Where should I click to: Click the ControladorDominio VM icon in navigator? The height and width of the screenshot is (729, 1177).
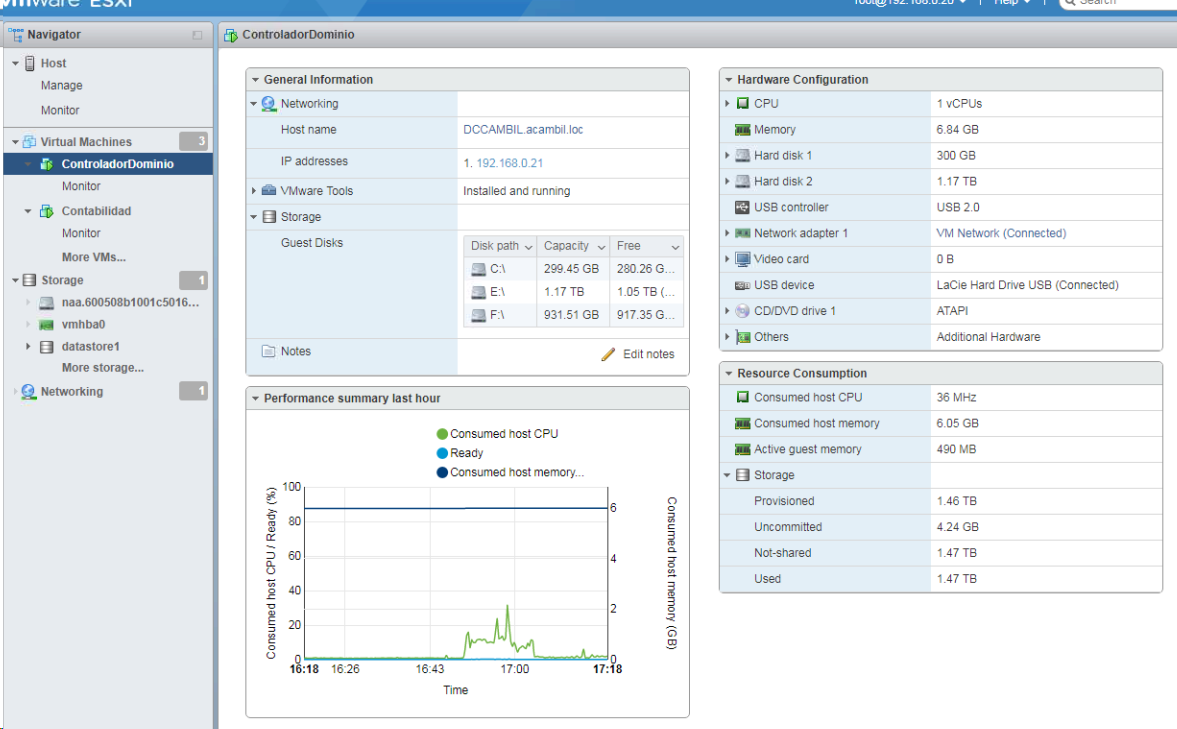pos(47,164)
